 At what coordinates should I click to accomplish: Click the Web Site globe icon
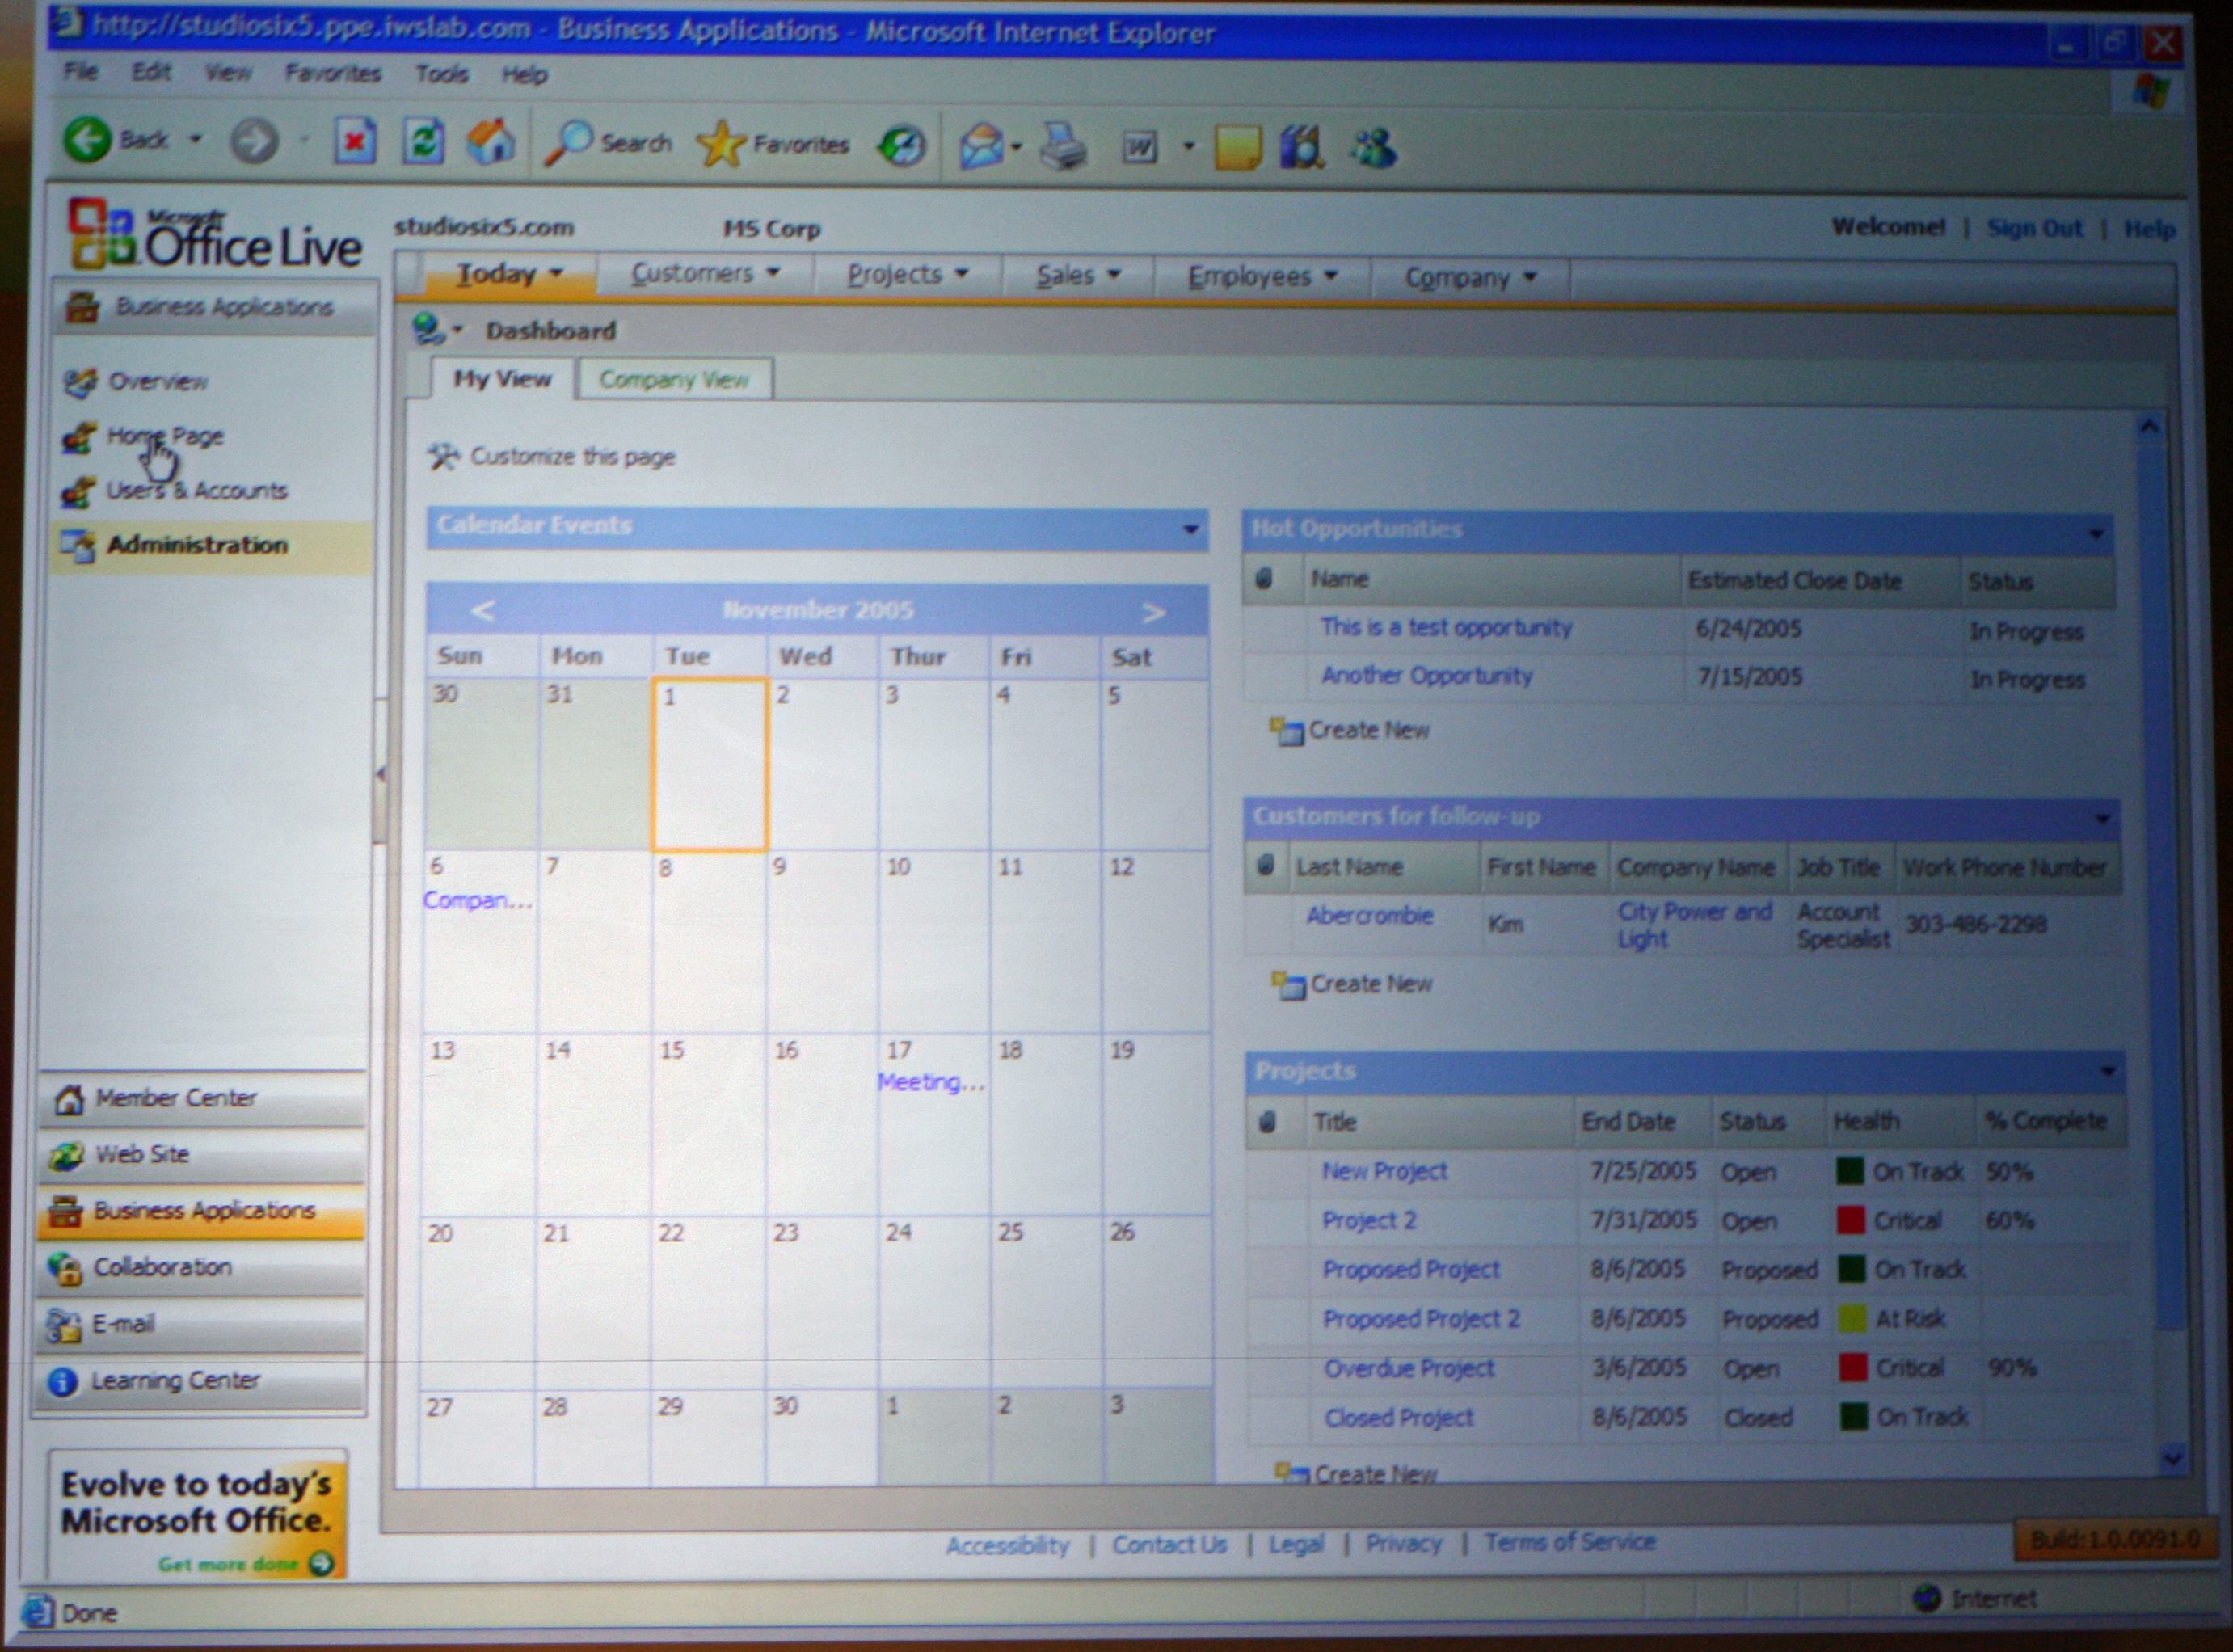66,1155
